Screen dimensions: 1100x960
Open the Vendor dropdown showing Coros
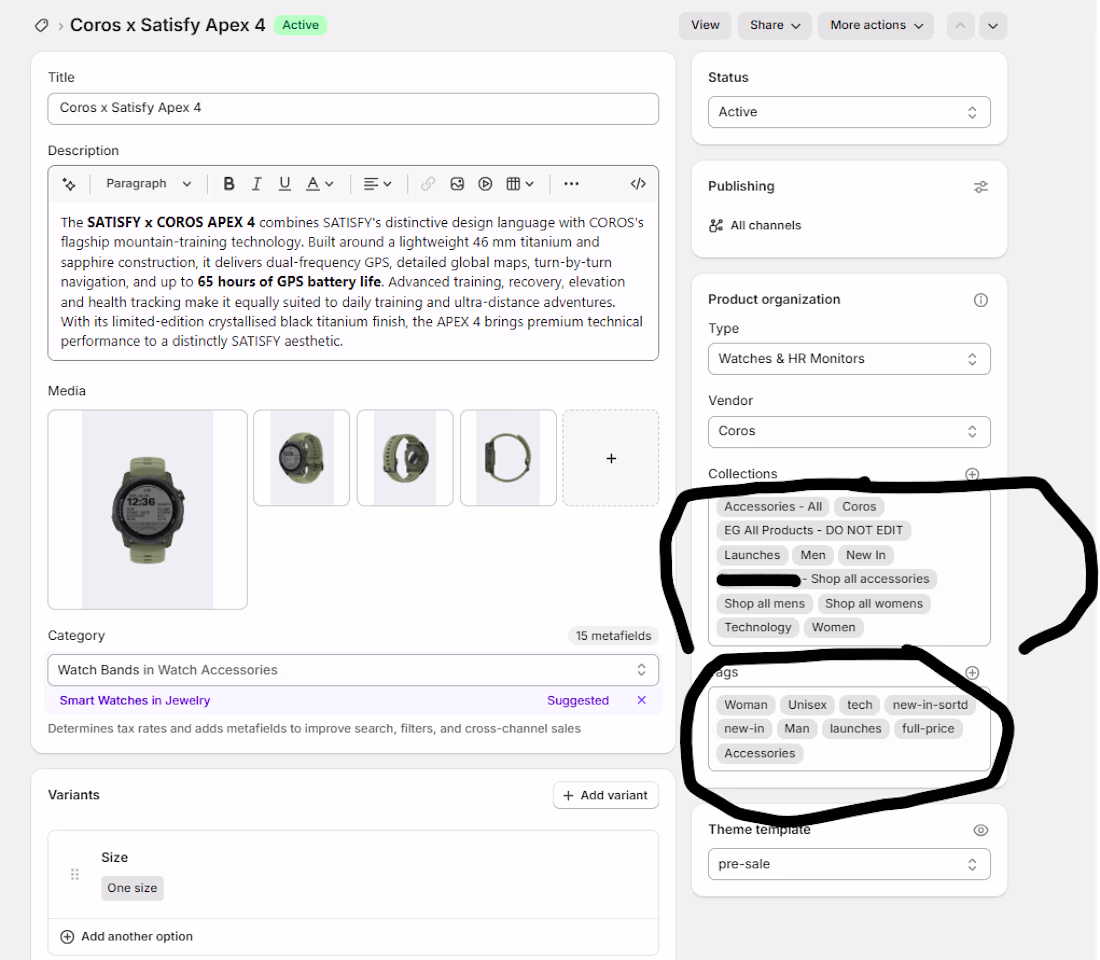(849, 432)
